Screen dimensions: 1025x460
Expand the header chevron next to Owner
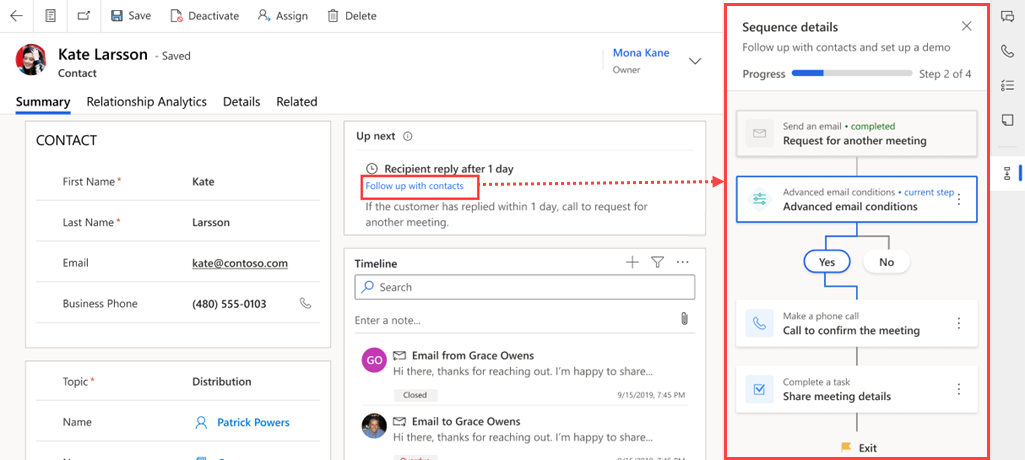coord(696,61)
